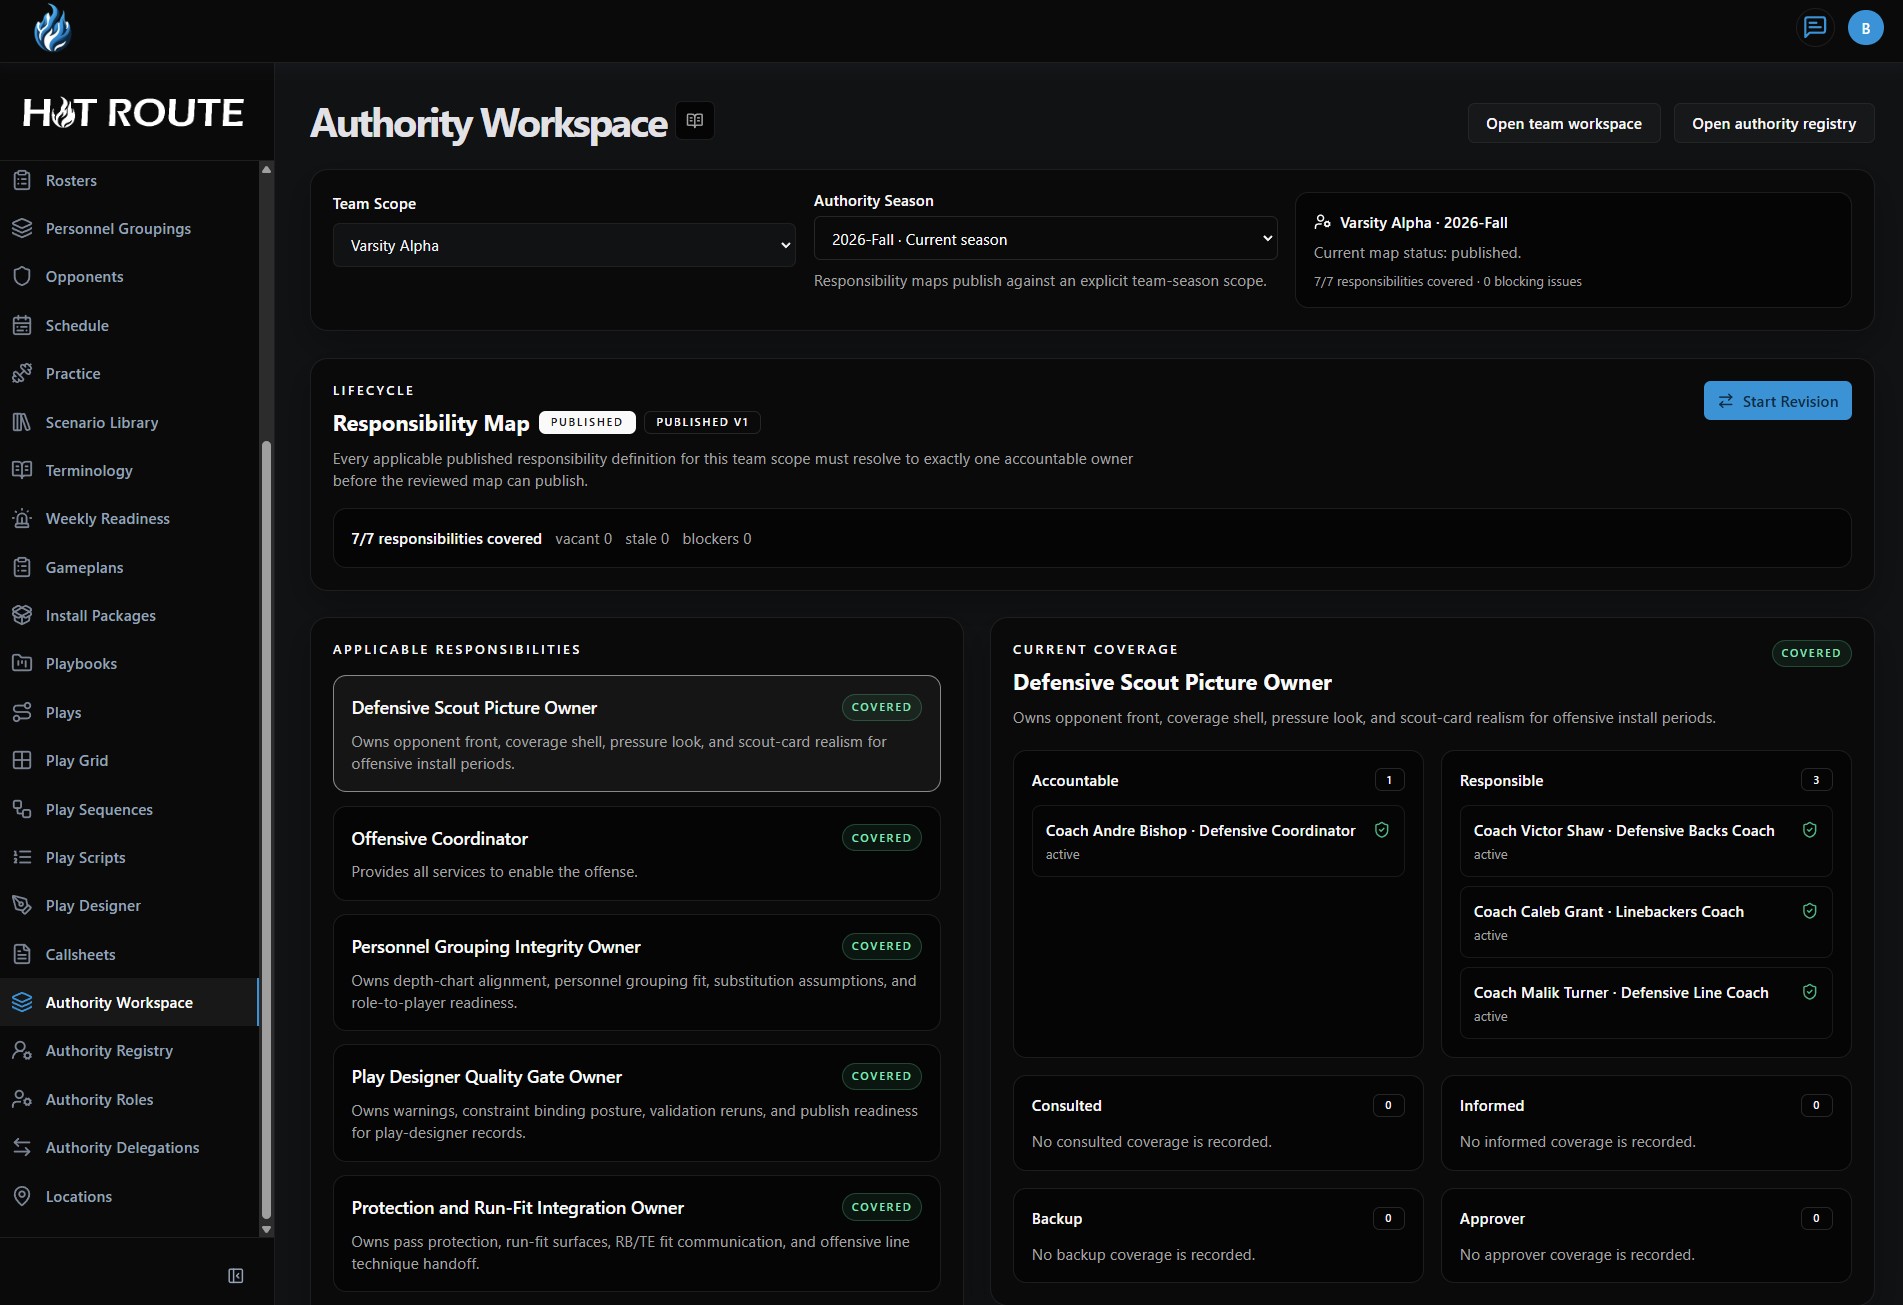Open the chat messages icon
This screenshot has width=1903, height=1305.
click(x=1814, y=27)
